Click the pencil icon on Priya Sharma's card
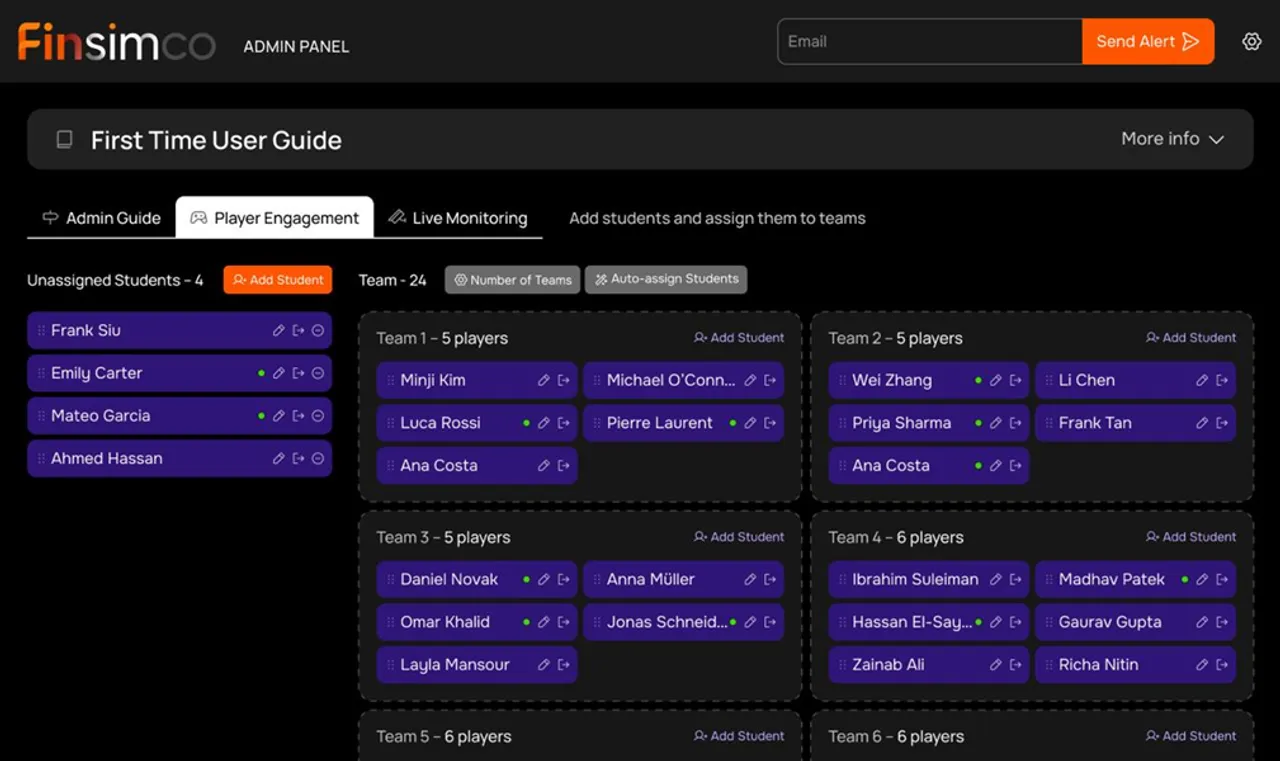Screen dimensions: 1280x761 tap(996, 423)
